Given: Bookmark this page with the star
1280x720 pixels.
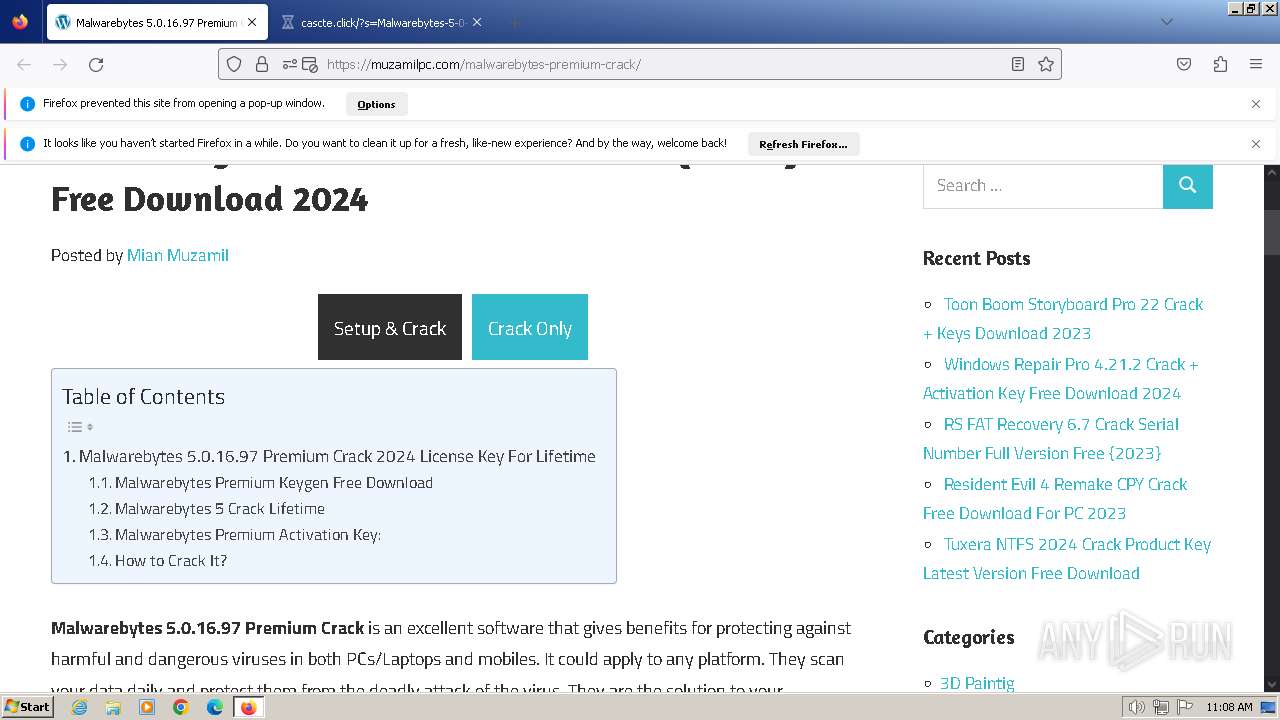Looking at the screenshot, I should point(1046,64).
